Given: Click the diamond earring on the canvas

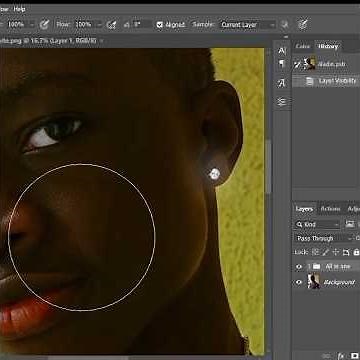Looking at the screenshot, I should pyautogui.click(x=214, y=174).
